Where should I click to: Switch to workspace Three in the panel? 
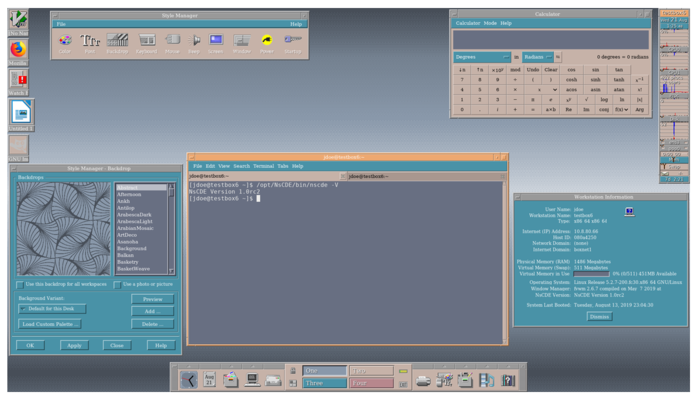tap(324, 382)
